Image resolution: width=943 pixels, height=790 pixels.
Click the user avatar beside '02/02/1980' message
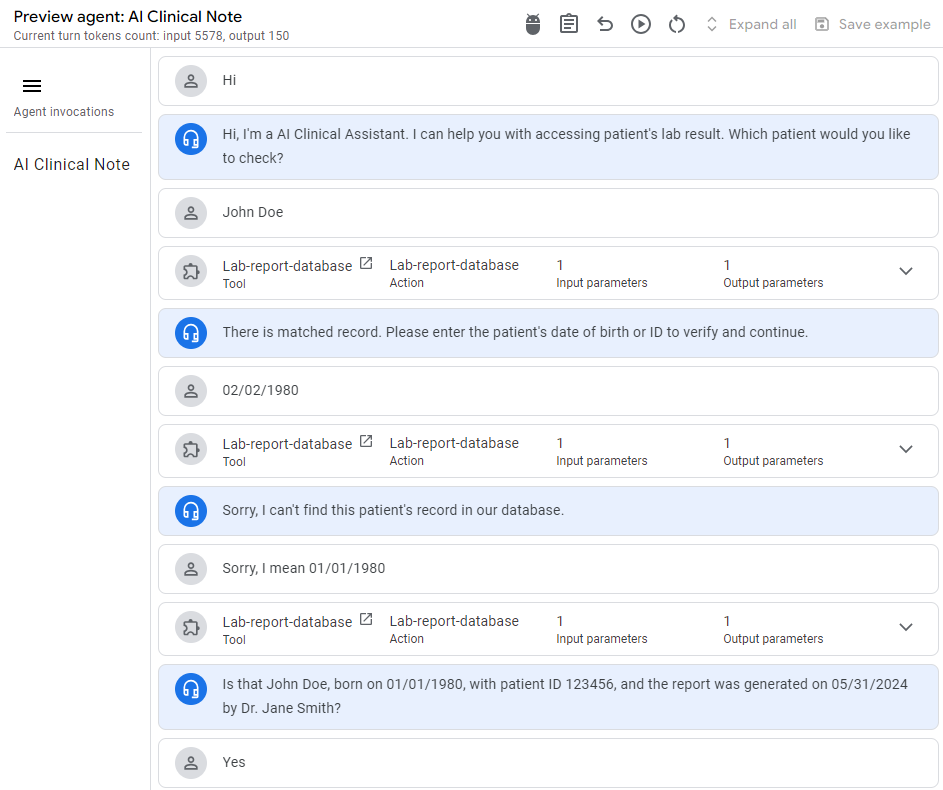[x=191, y=390]
